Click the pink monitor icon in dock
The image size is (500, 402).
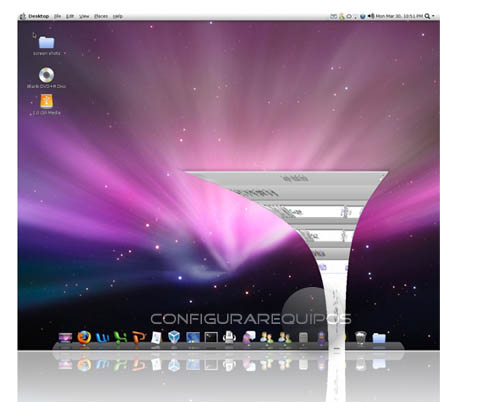65,337
